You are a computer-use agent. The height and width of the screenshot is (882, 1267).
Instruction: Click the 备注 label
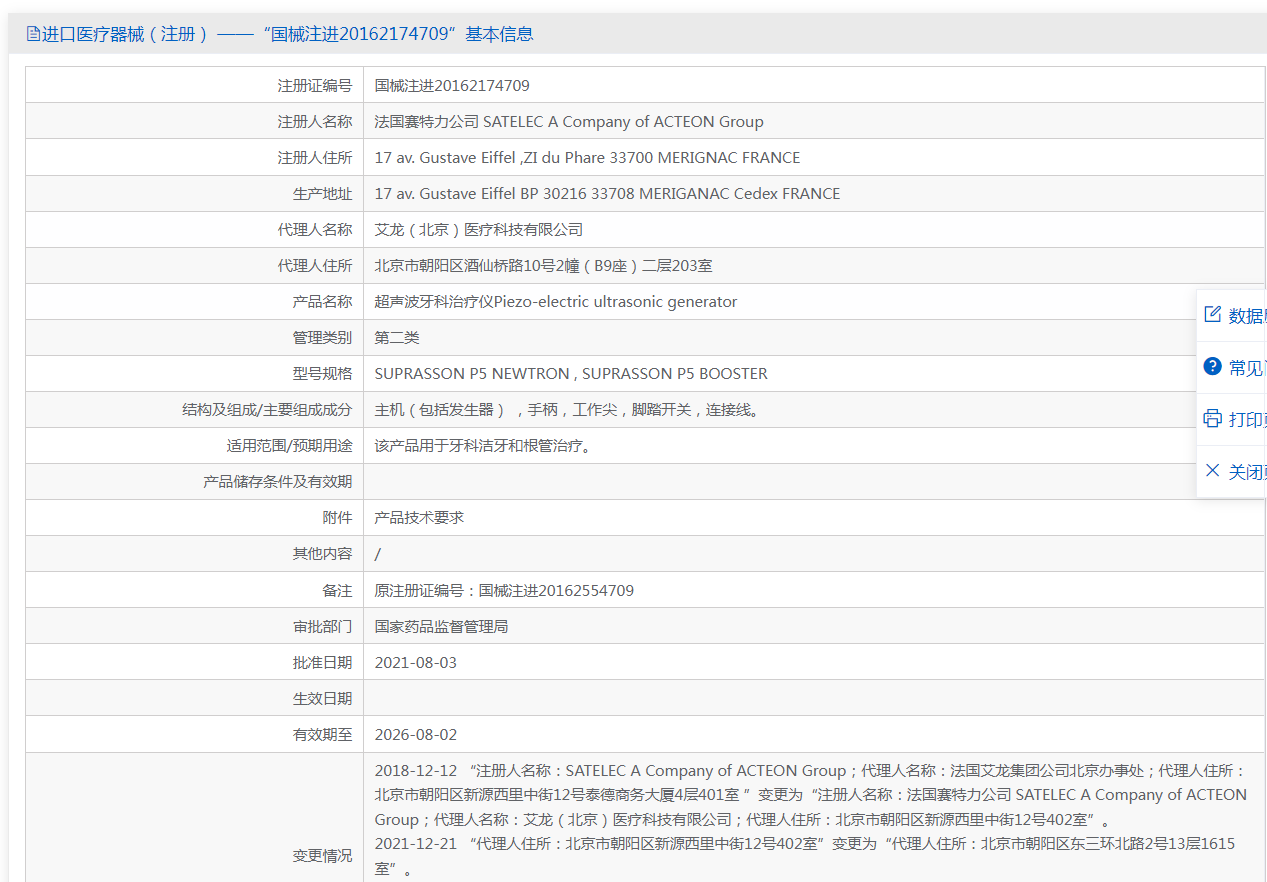338,591
